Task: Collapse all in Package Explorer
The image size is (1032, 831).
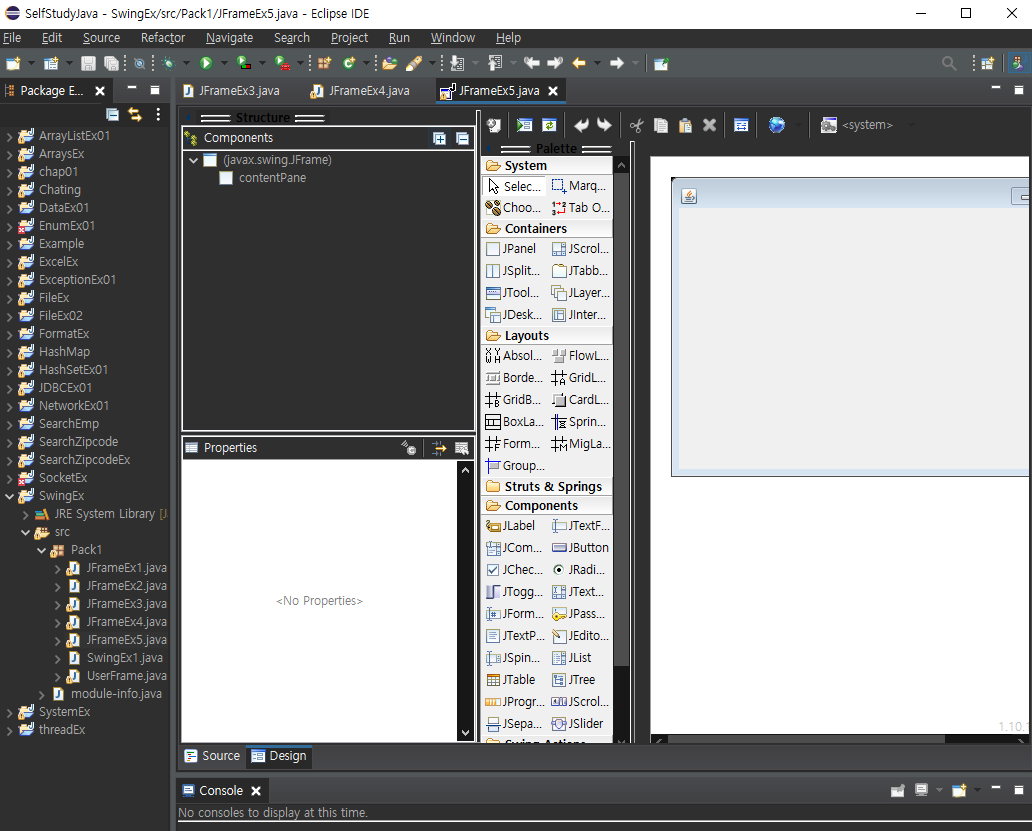Action: [x=113, y=114]
